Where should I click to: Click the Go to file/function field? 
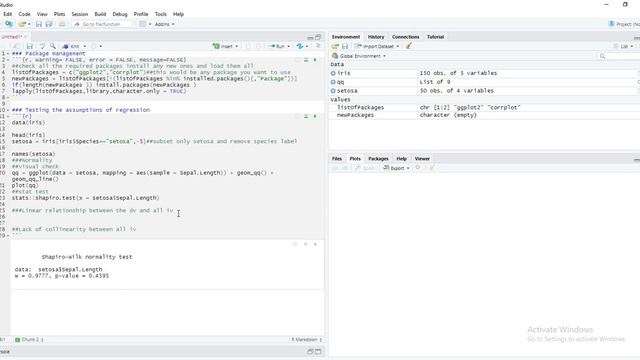102,24
